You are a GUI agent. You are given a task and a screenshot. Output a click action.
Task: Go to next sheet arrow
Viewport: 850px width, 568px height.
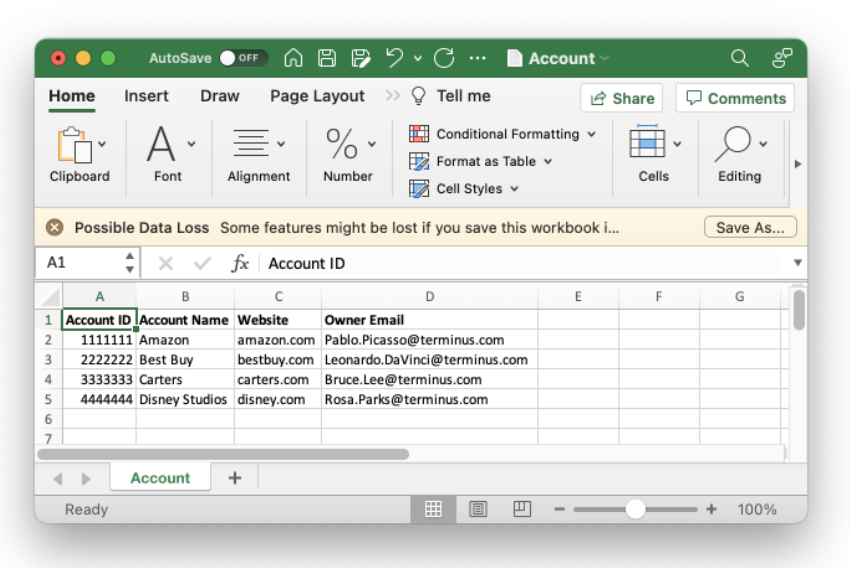pyautogui.click(x=86, y=479)
